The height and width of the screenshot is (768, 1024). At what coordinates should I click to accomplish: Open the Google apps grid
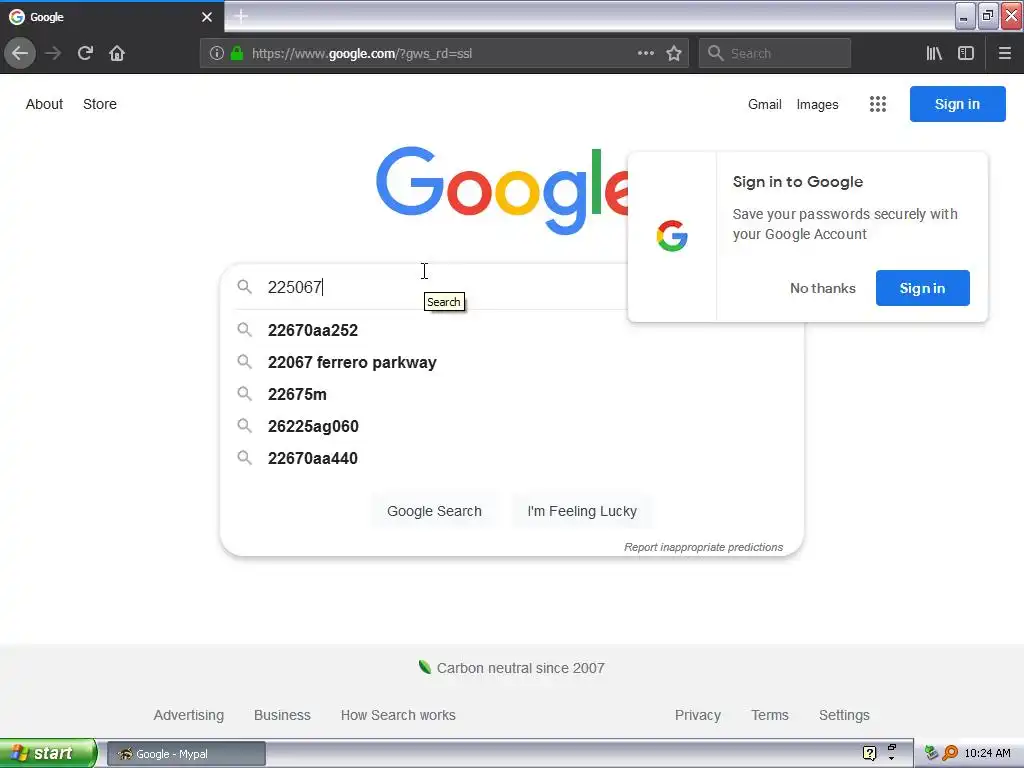pyautogui.click(x=878, y=104)
